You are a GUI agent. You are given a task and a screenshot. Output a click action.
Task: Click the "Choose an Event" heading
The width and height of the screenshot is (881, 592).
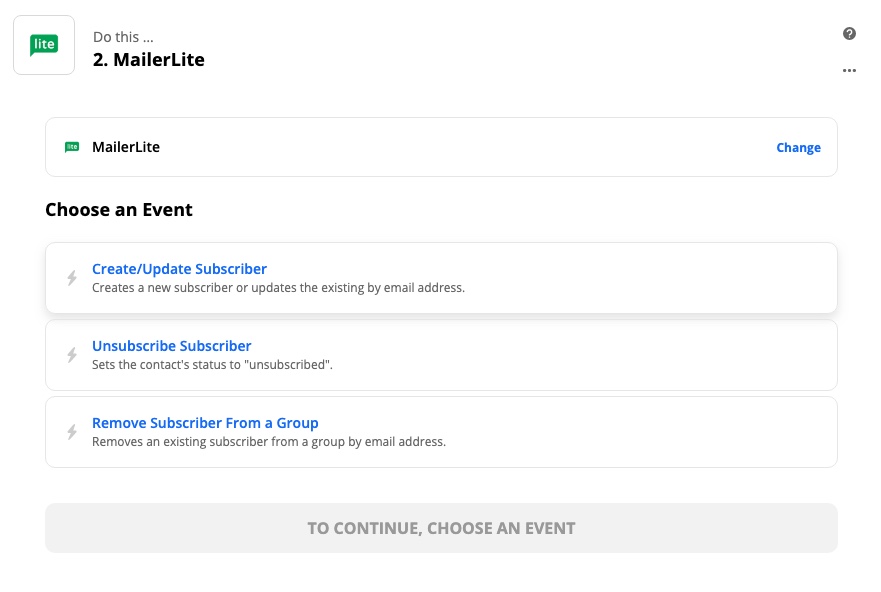click(x=119, y=210)
